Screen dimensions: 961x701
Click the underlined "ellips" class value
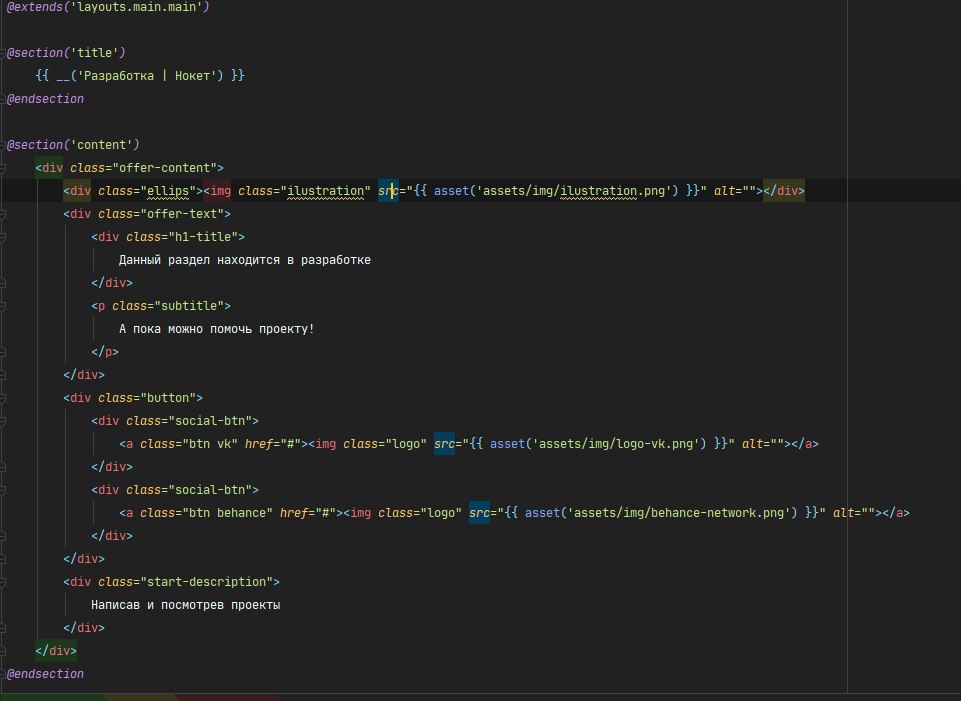pyautogui.click(x=168, y=191)
